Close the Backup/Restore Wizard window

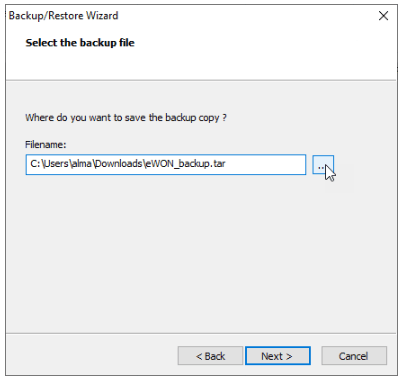point(383,16)
